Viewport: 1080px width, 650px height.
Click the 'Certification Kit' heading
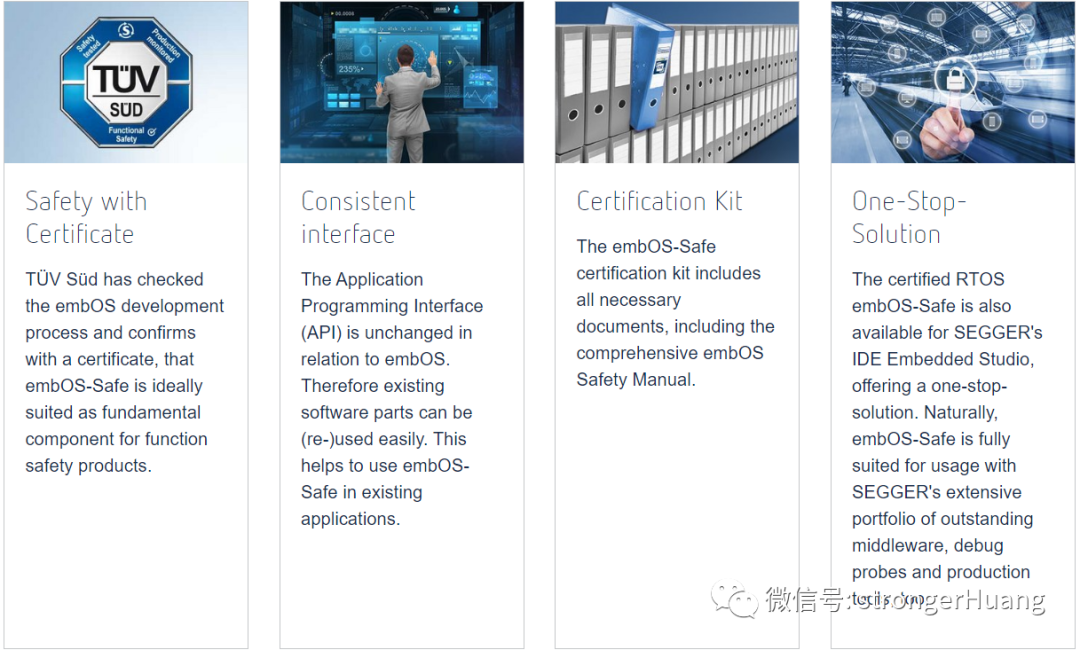659,201
